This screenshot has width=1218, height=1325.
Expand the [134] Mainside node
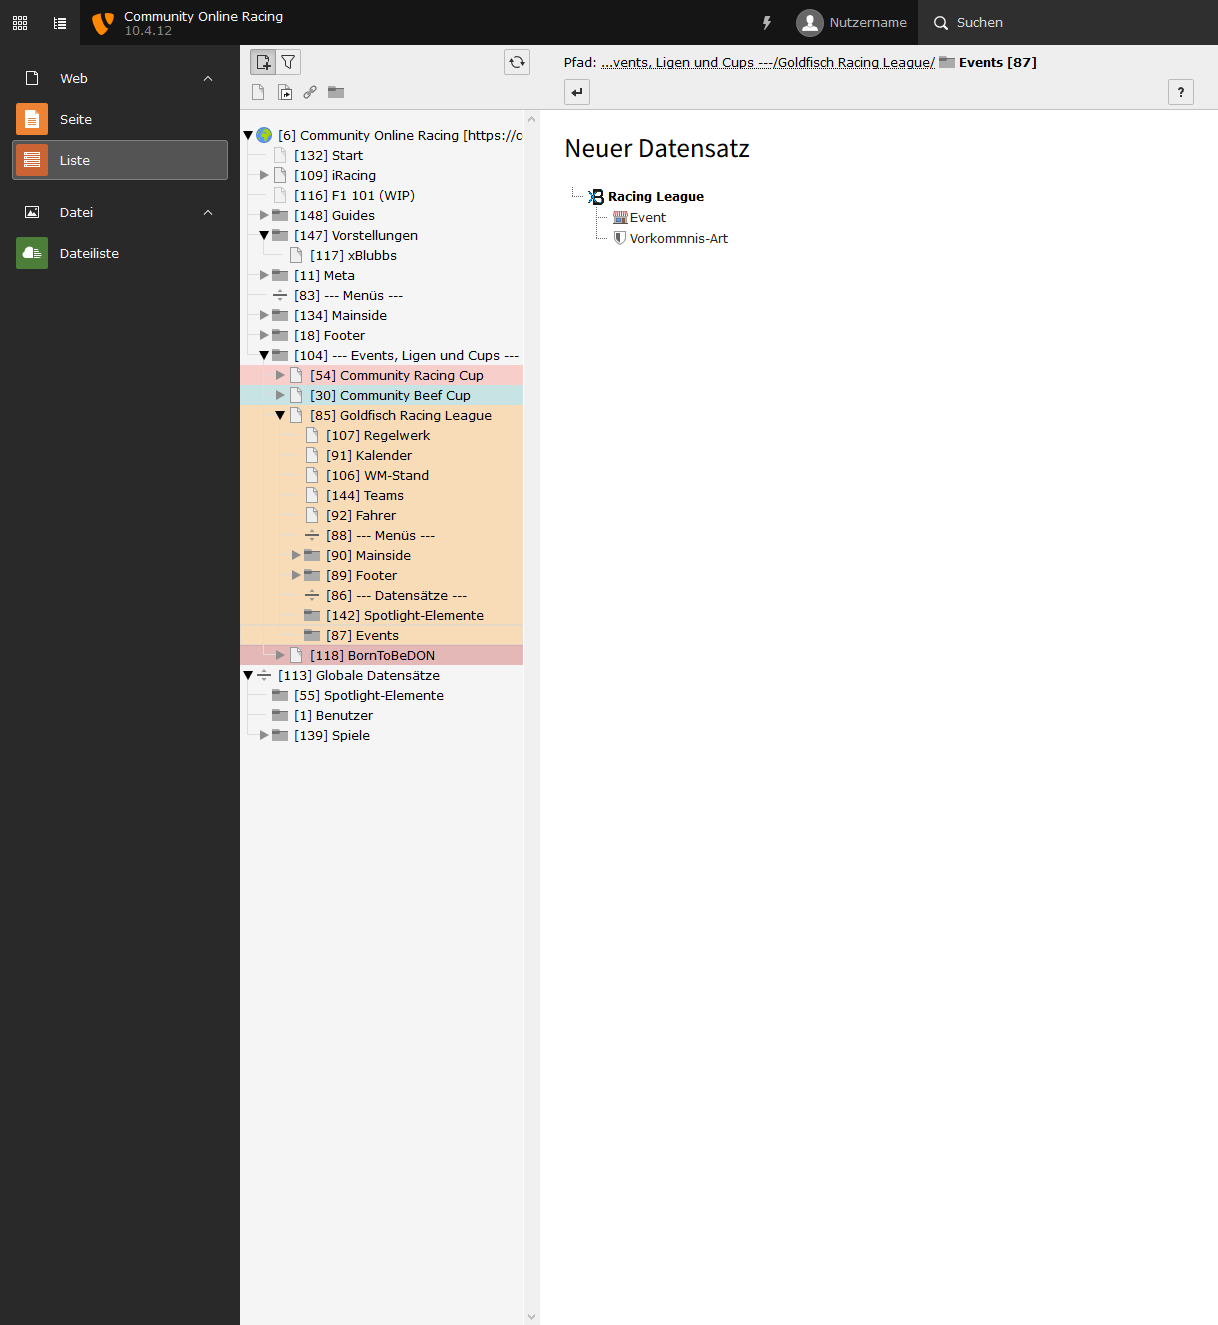click(x=264, y=315)
